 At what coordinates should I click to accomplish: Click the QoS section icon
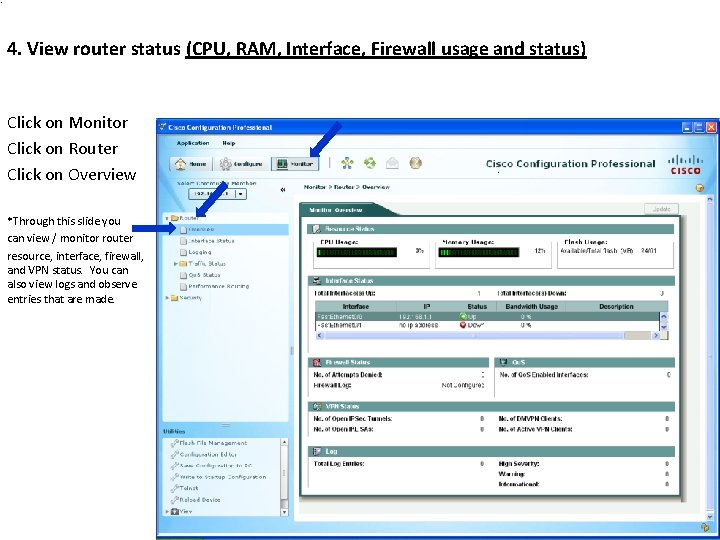(504, 362)
